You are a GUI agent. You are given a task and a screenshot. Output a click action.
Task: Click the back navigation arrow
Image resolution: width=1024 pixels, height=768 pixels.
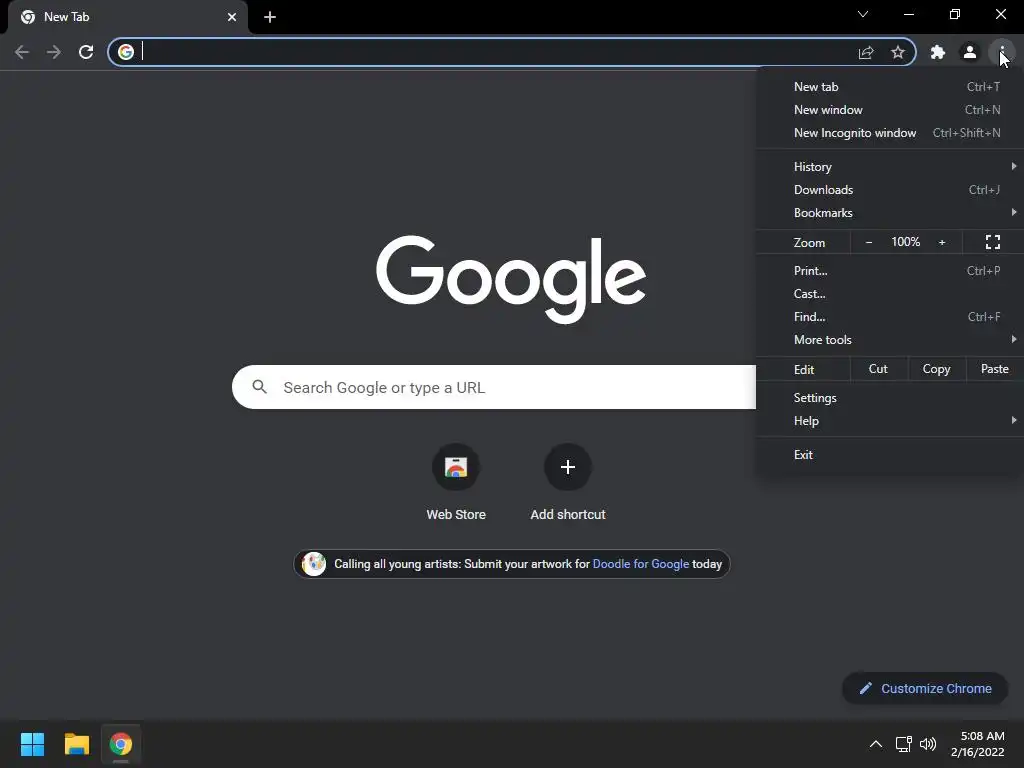pyautogui.click(x=22, y=52)
